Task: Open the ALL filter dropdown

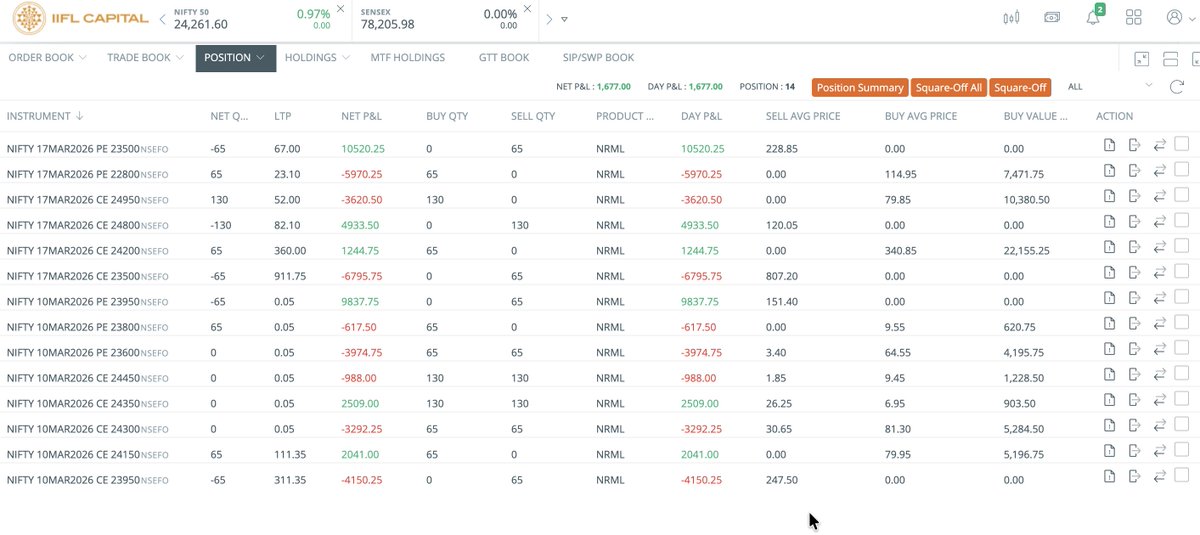Action: [1111, 87]
